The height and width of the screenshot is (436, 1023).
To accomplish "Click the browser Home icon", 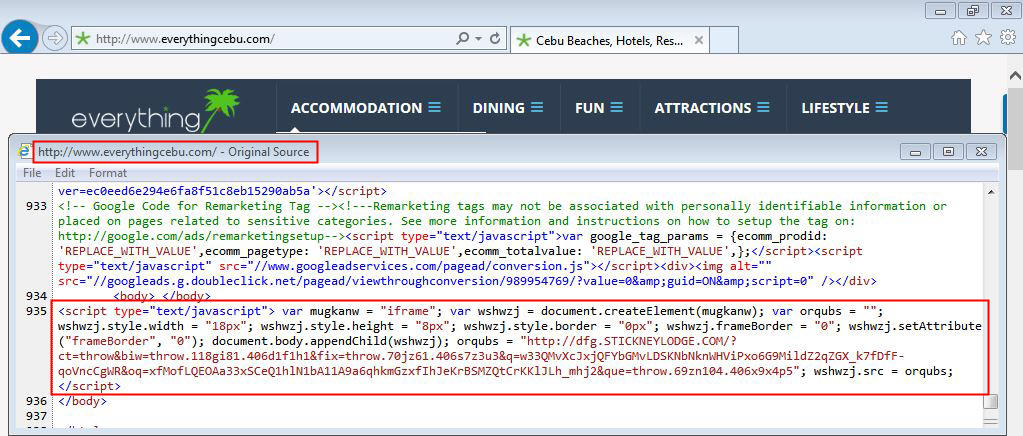I will tap(958, 38).
